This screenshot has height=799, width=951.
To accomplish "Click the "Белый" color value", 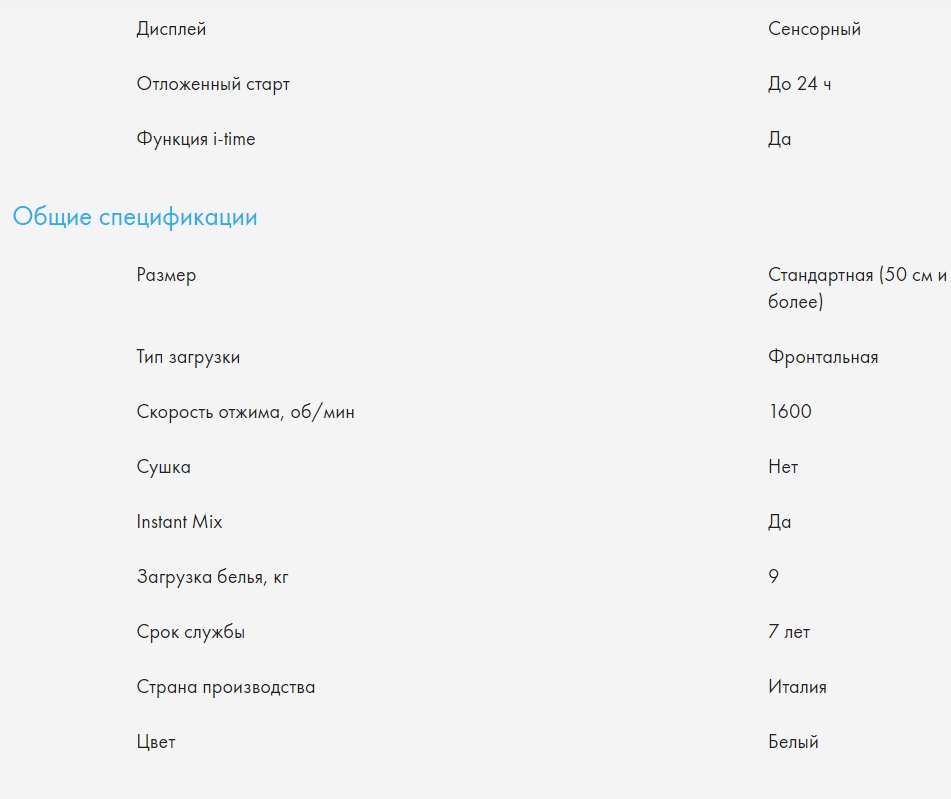I will click(793, 742).
